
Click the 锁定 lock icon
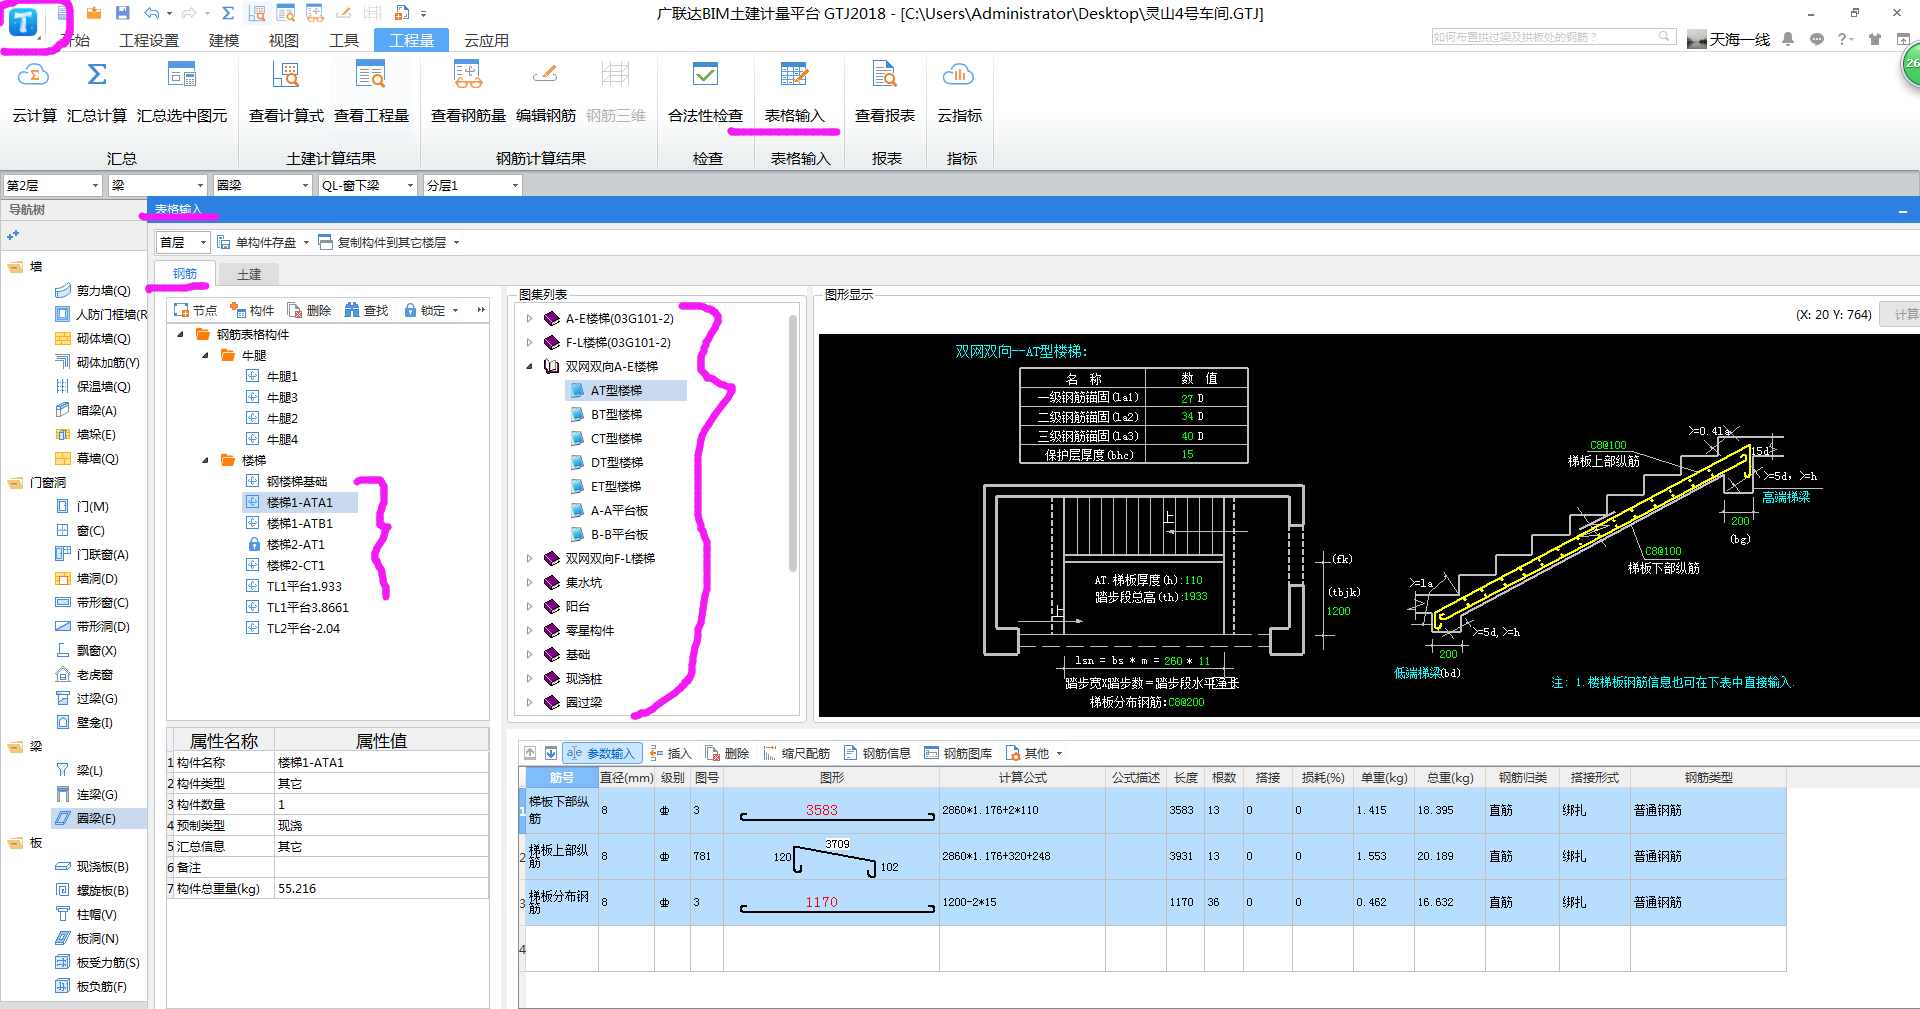point(410,310)
